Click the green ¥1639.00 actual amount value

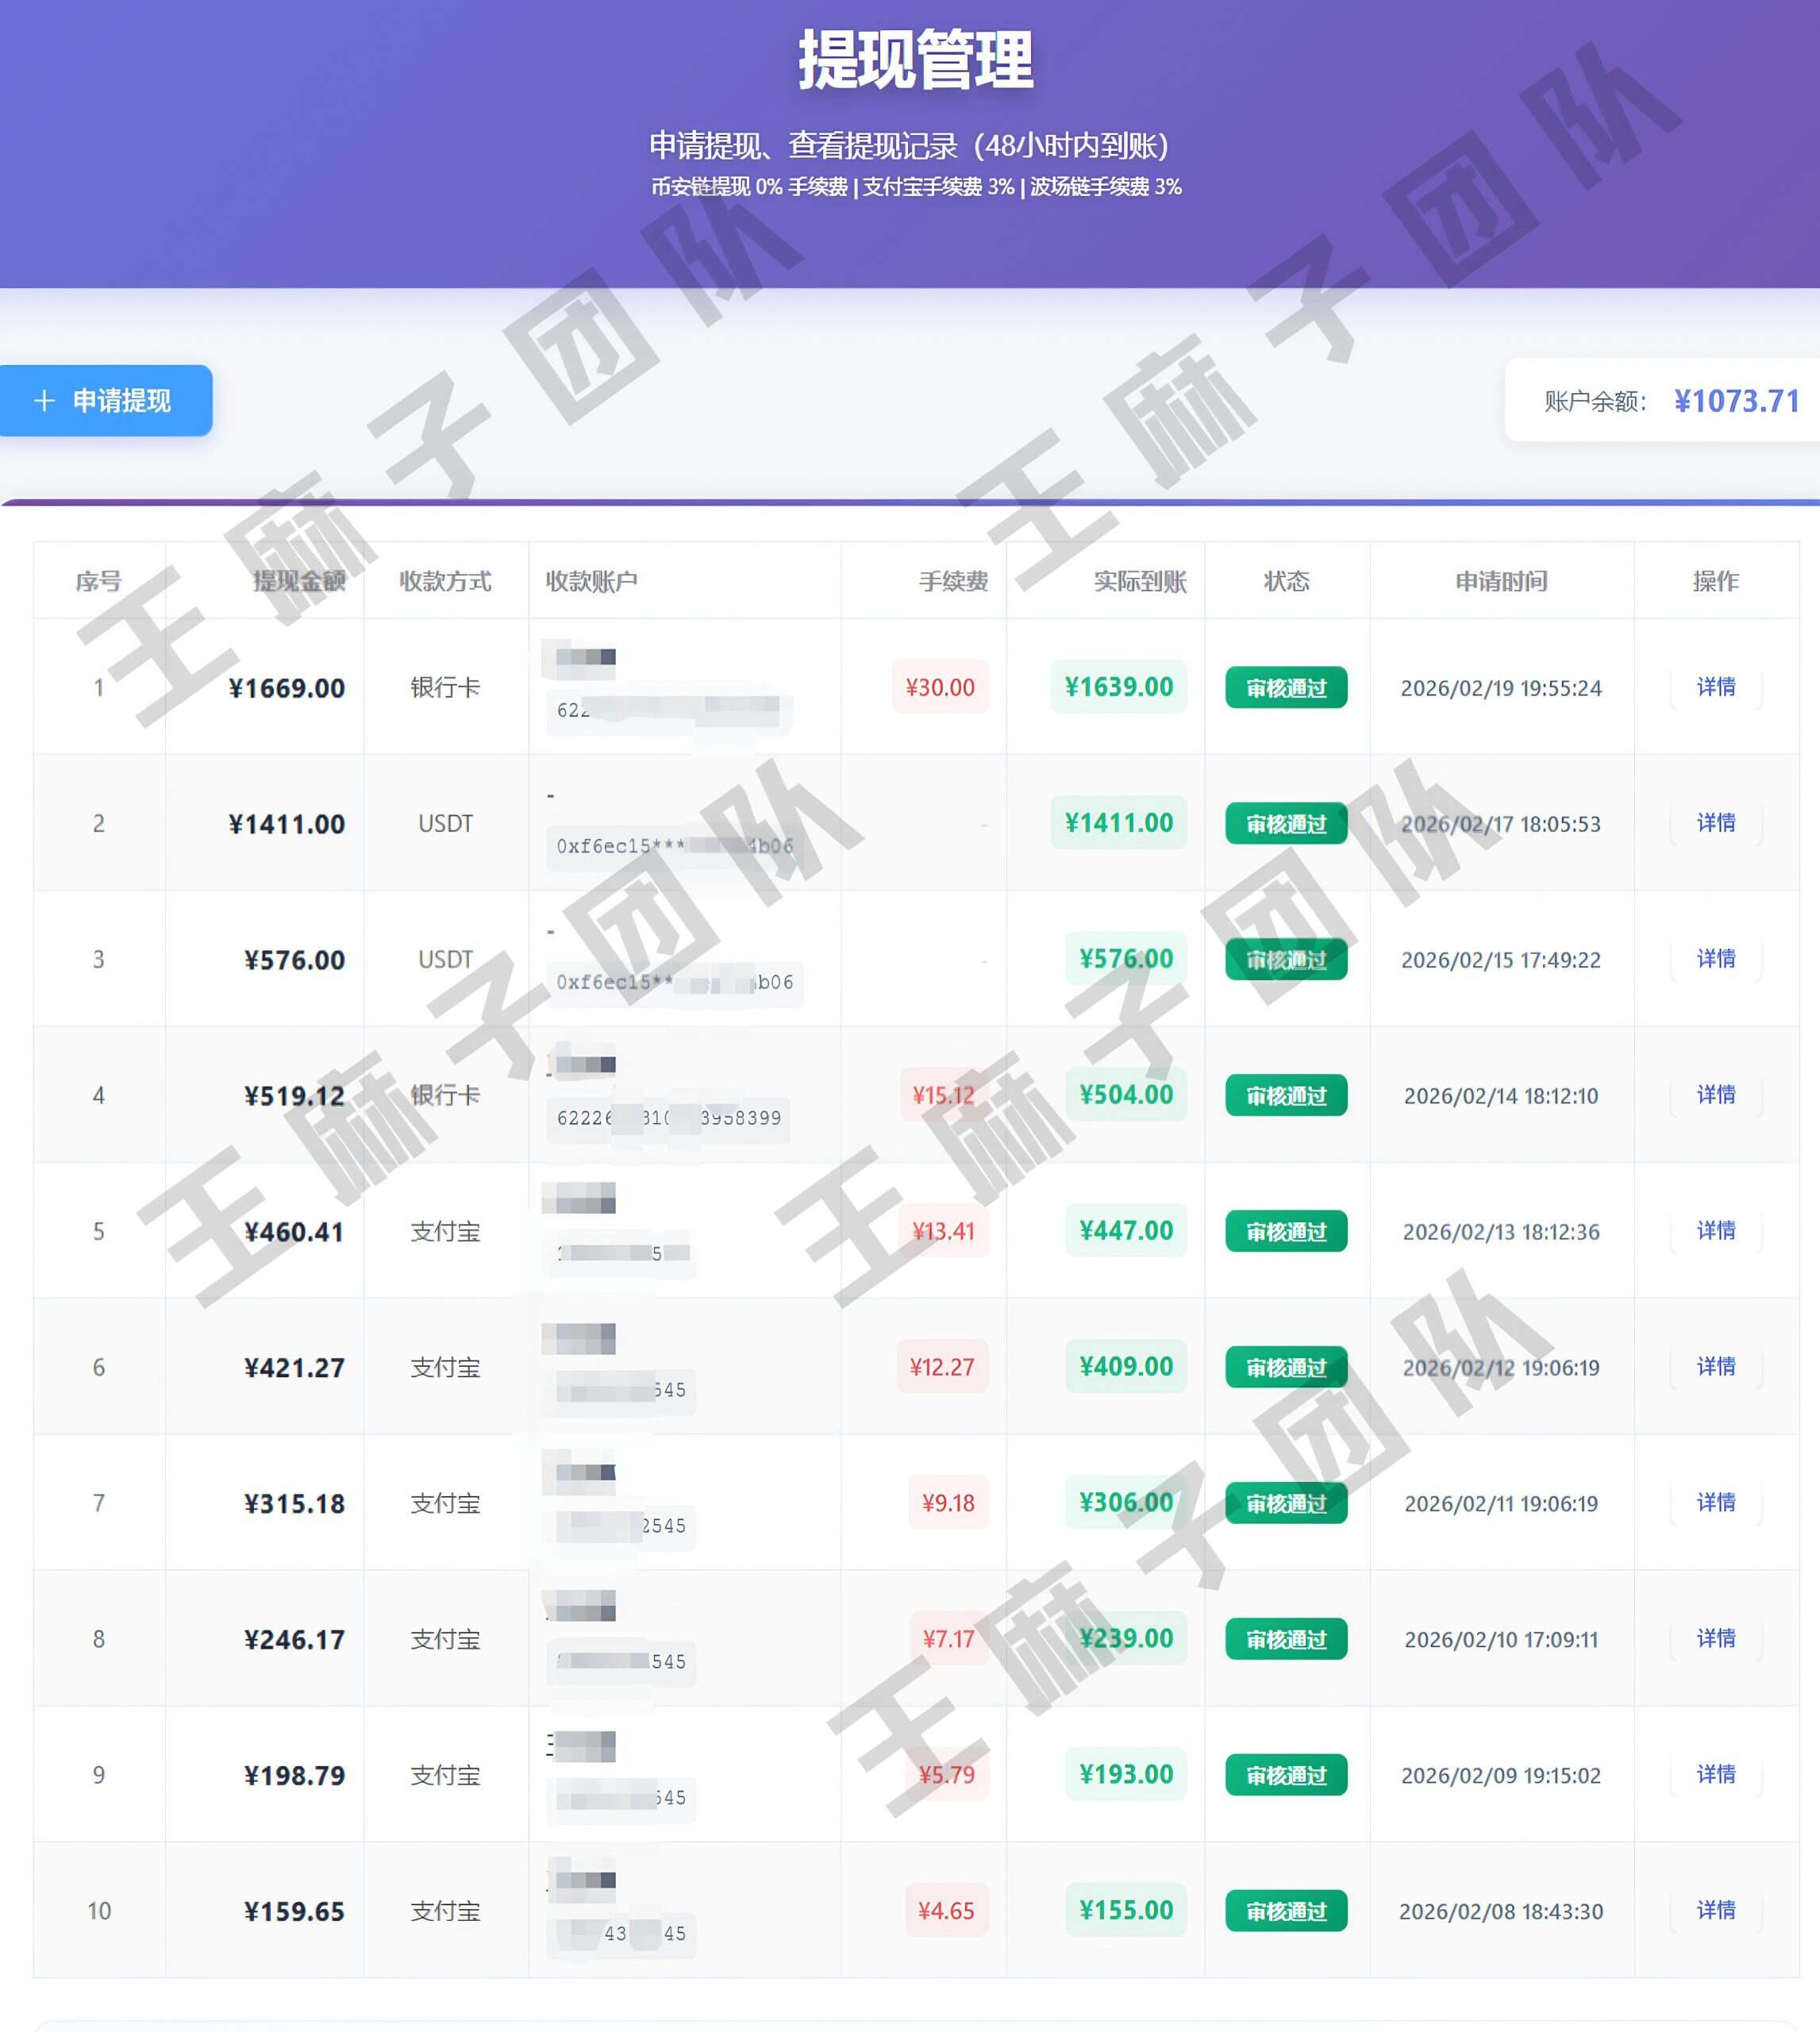tap(1119, 687)
